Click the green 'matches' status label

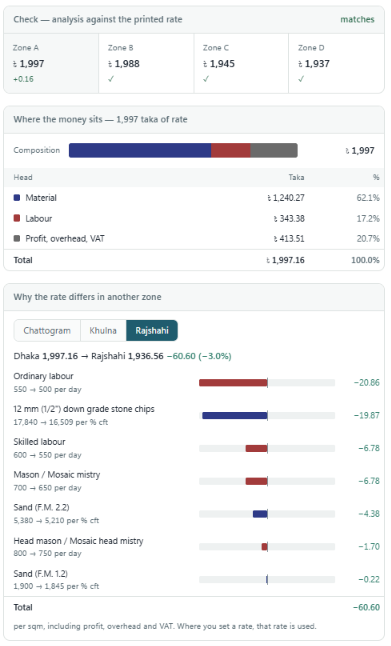(x=357, y=19)
